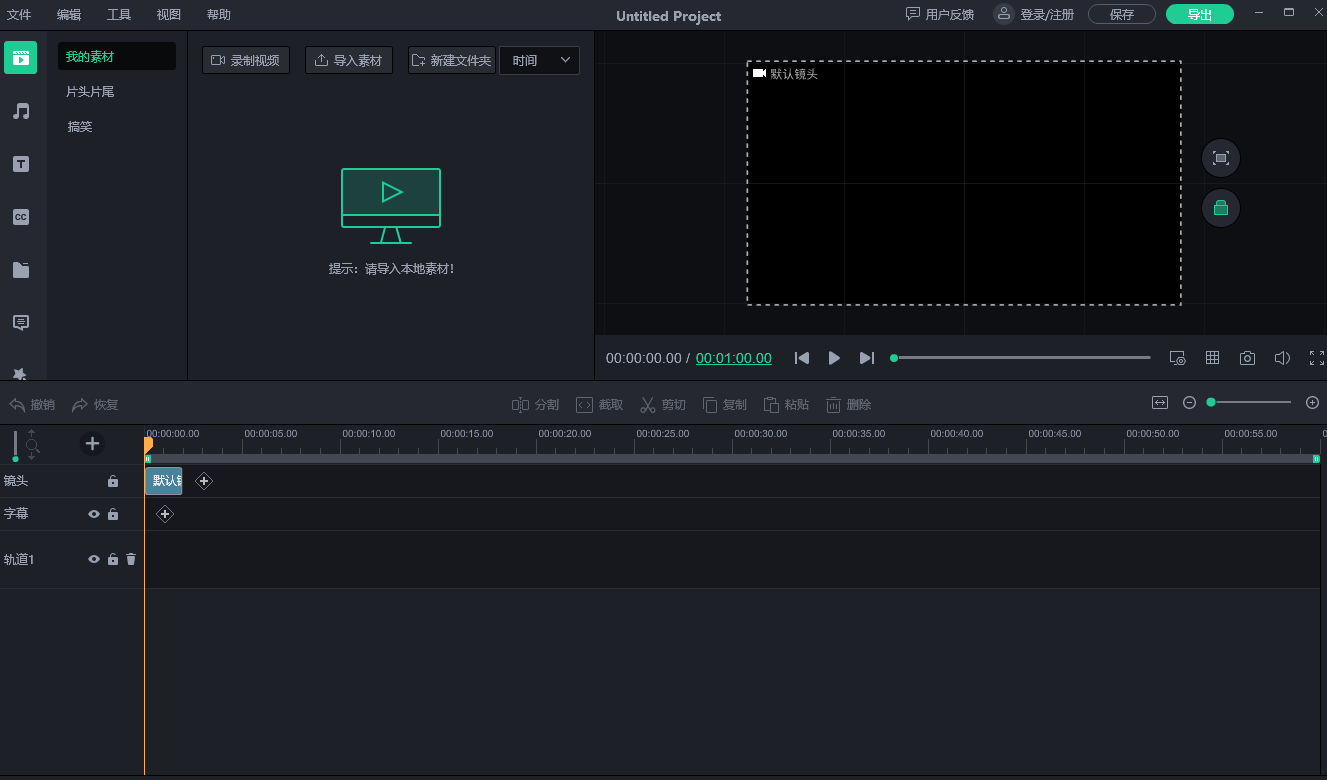
Task: Click the total duration 00:01:00.00 link
Action: (x=734, y=358)
